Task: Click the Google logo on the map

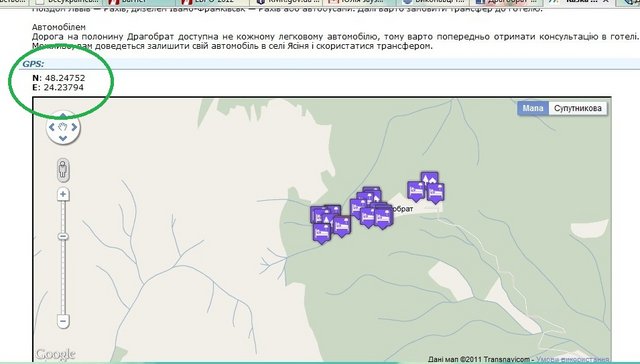Action: coord(55,354)
